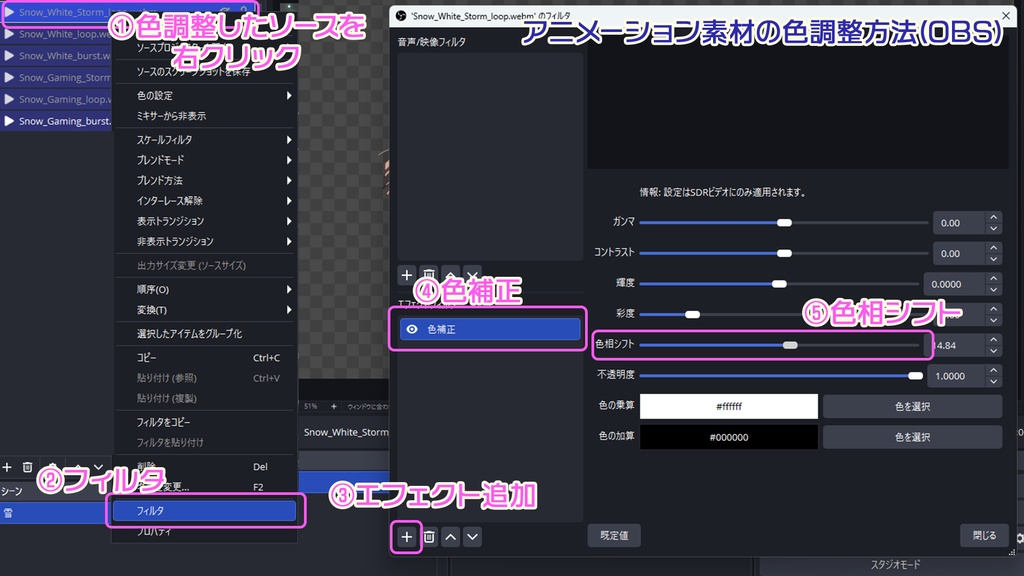Click the スタジオモード button
Screen dimensions: 1024x576
(895, 565)
